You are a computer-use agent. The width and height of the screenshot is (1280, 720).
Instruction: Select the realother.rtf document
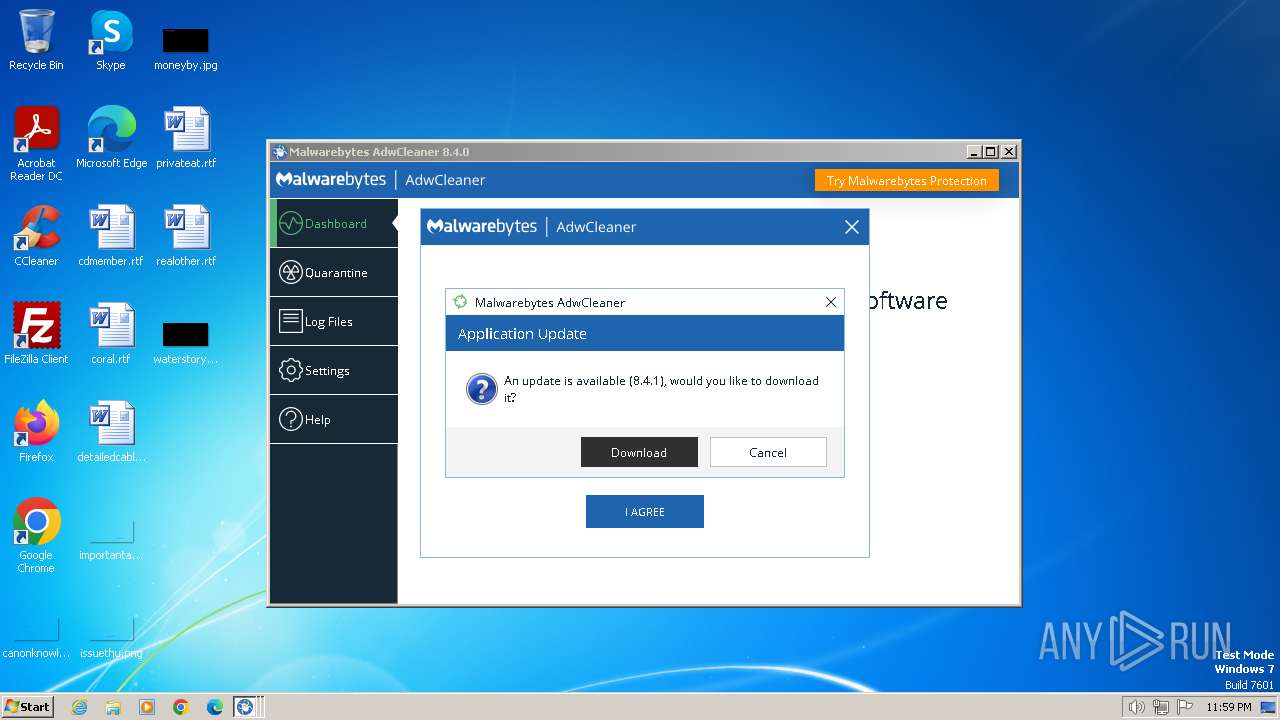click(x=186, y=235)
